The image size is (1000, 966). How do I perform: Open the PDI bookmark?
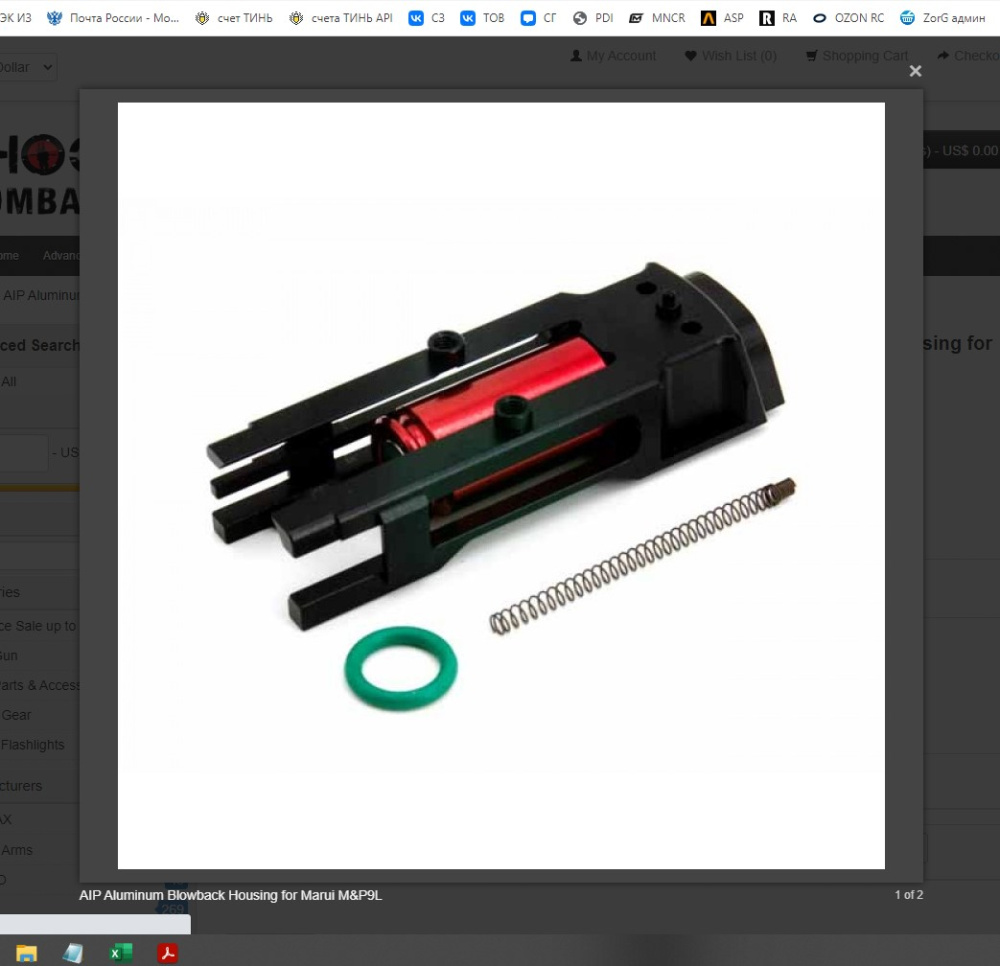[592, 18]
